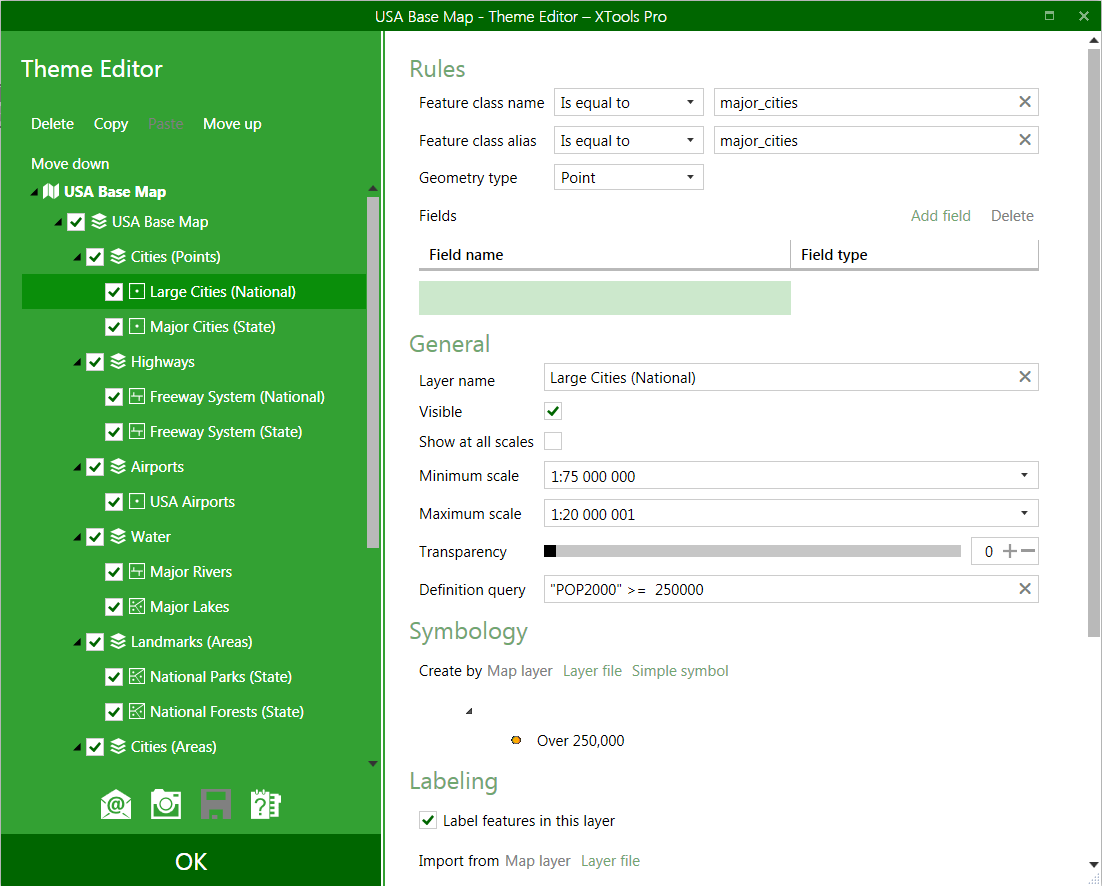Click the fields Delete link
This screenshot has width=1102, height=886.
point(1012,216)
